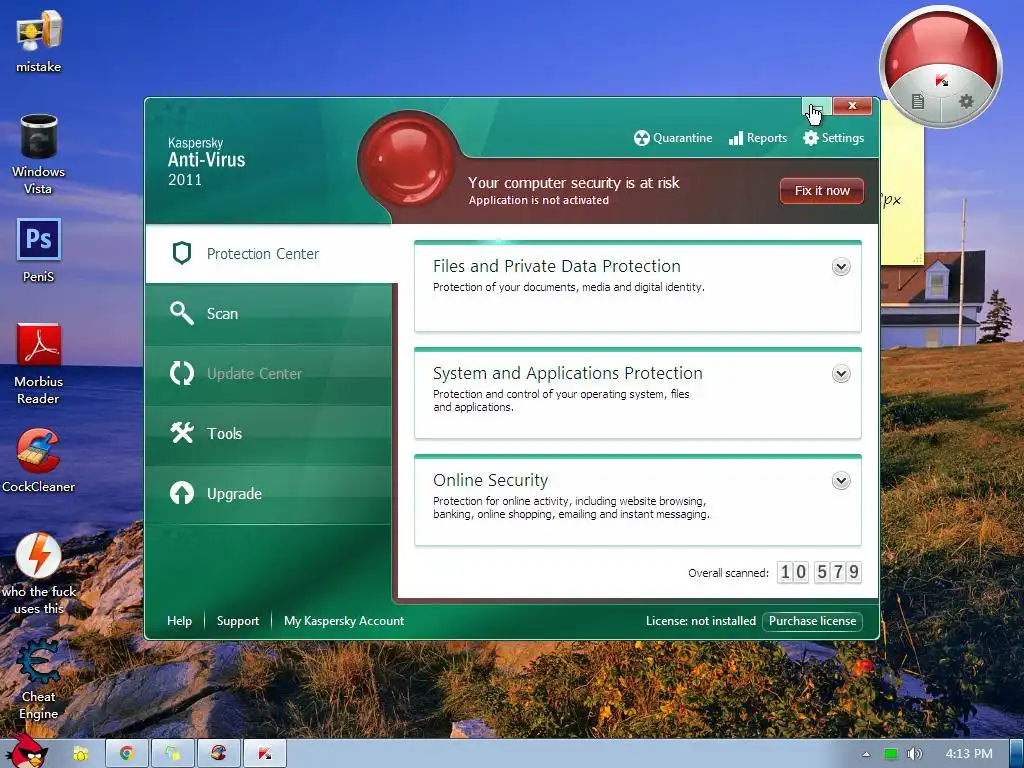Expand System and Applications Protection
Viewport: 1024px width, 768px height.
click(841, 374)
